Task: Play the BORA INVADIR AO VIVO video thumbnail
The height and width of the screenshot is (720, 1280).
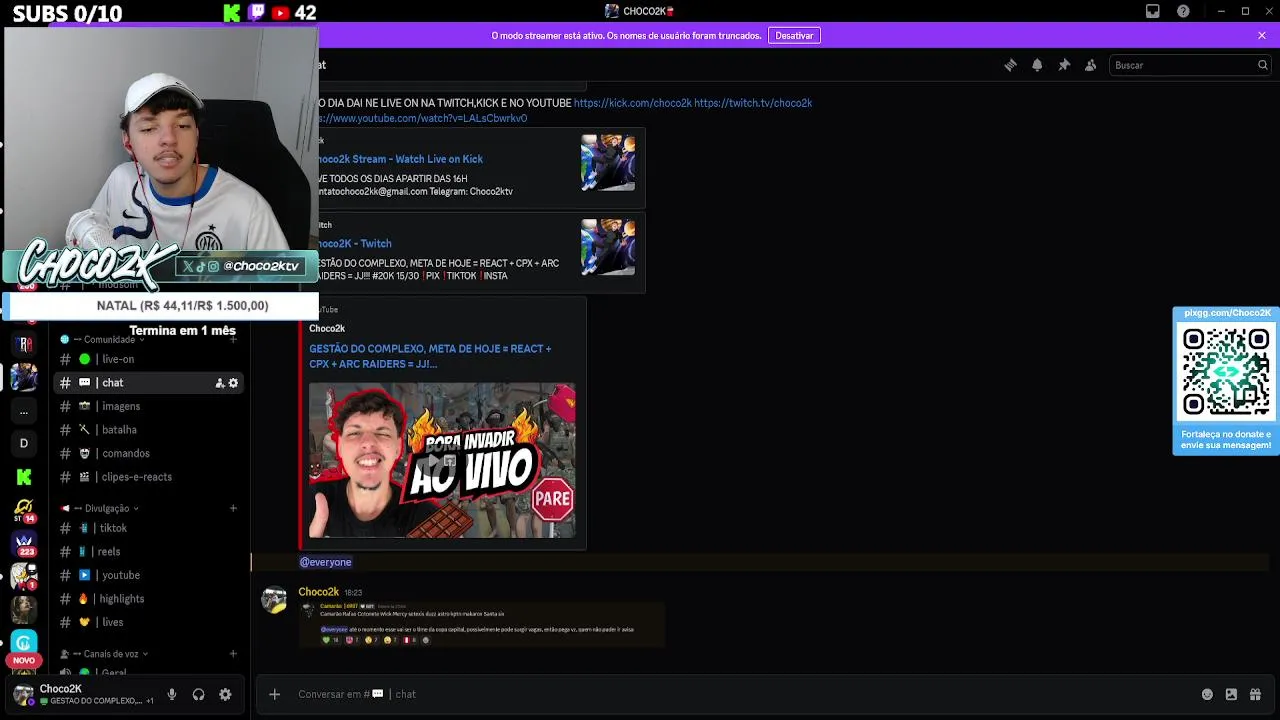Action: [442, 460]
